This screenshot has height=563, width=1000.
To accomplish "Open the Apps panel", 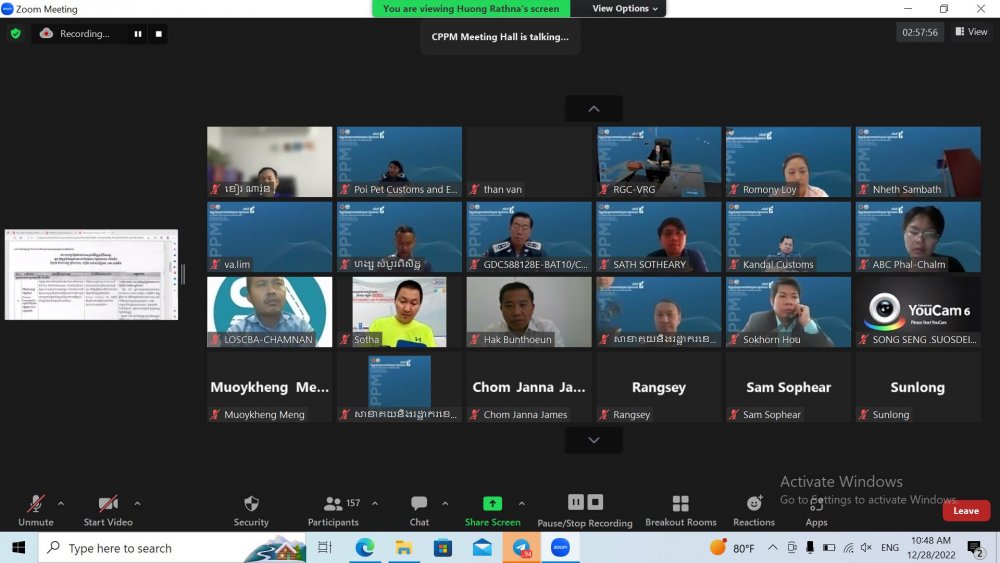I will point(816,510).
